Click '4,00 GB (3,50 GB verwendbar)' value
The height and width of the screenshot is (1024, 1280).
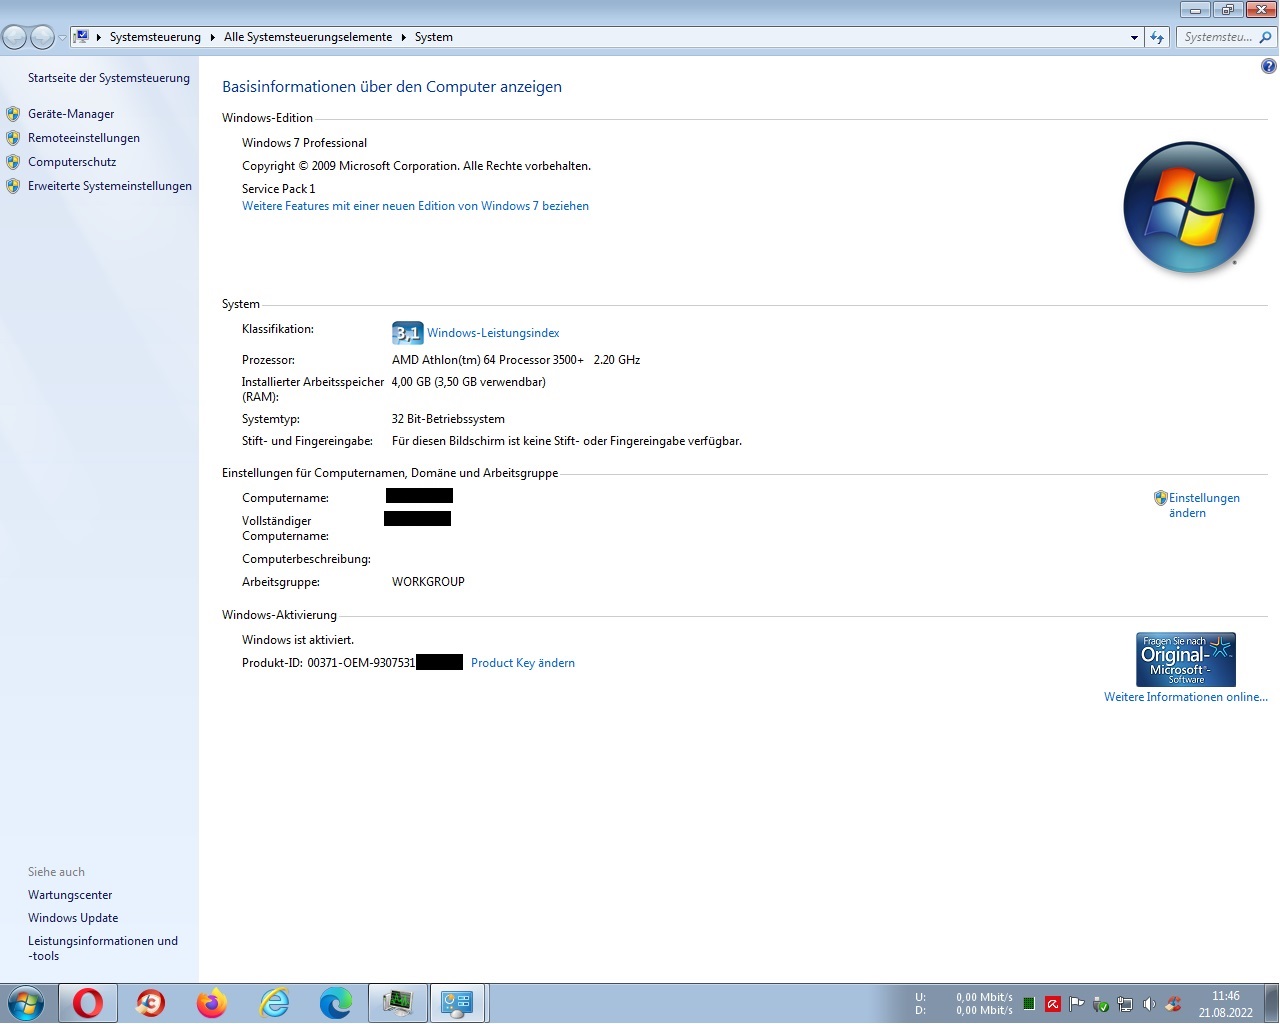point(469,382)
